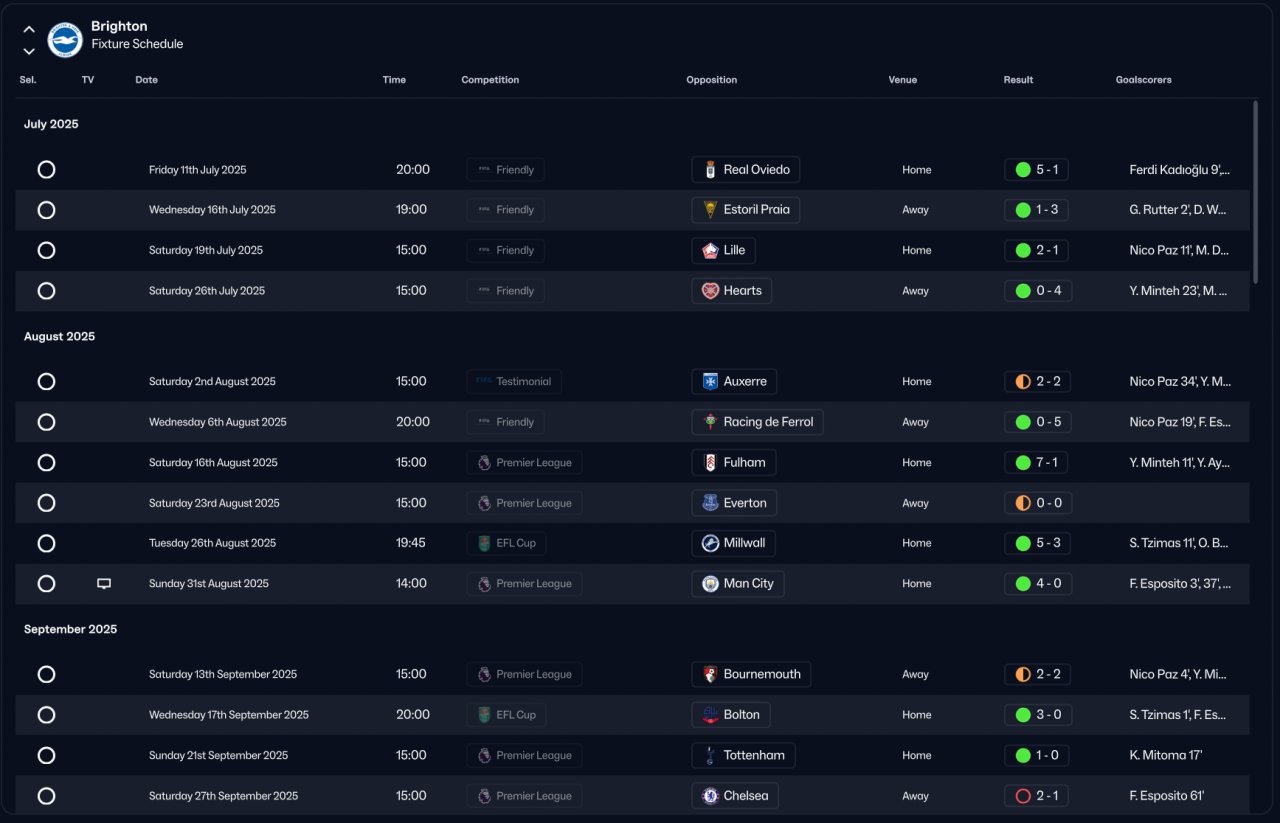Click the Everton club badge

tap(710, 503)
